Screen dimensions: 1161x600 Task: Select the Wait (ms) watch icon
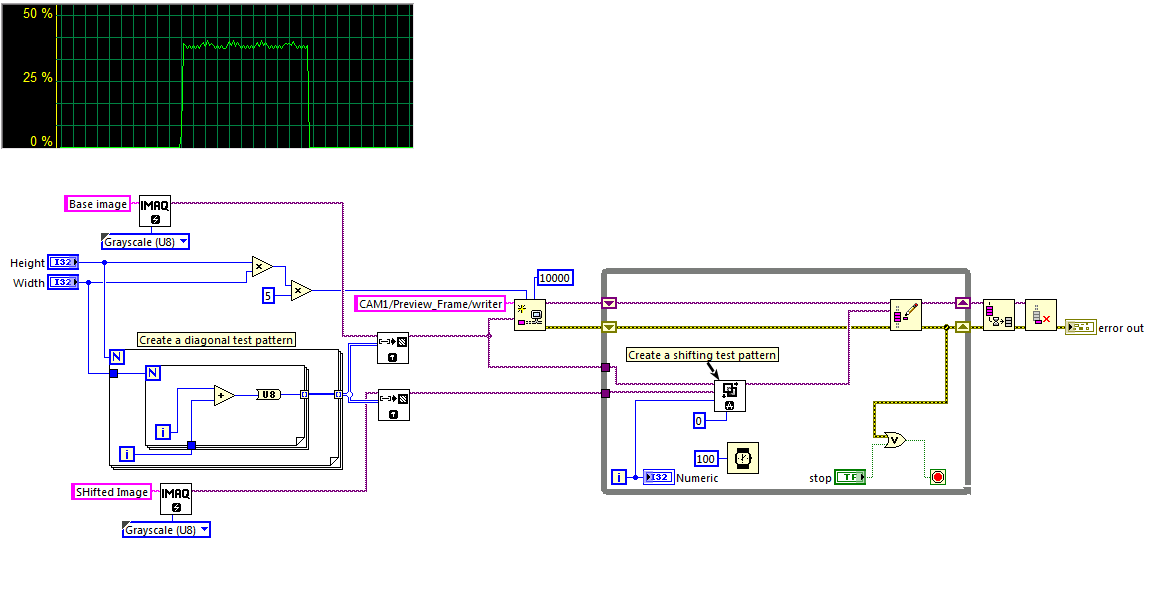(x=743, y=459)
